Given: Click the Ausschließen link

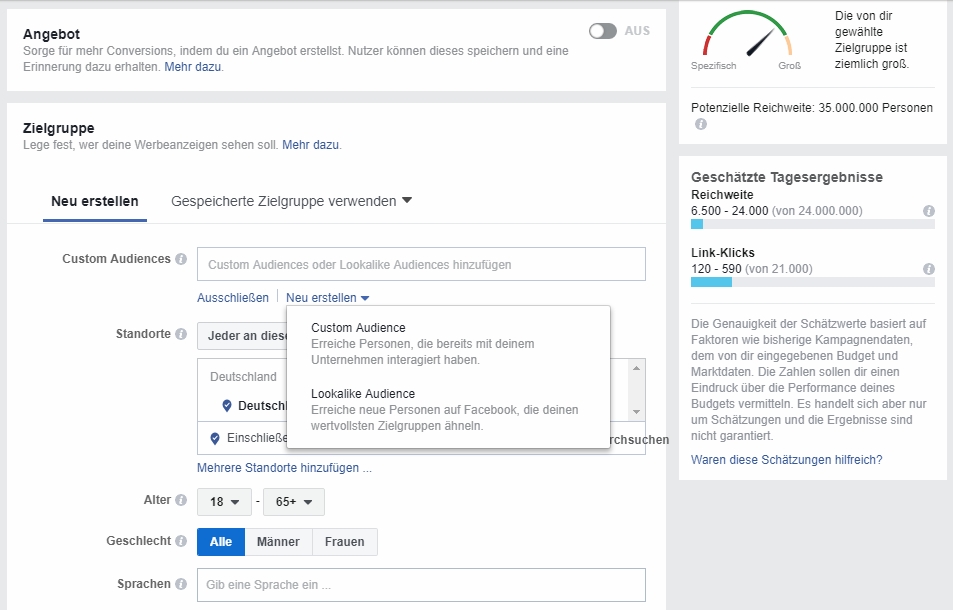Looking at the screenshot, I should pyautogui.click(x=233, y=297).
